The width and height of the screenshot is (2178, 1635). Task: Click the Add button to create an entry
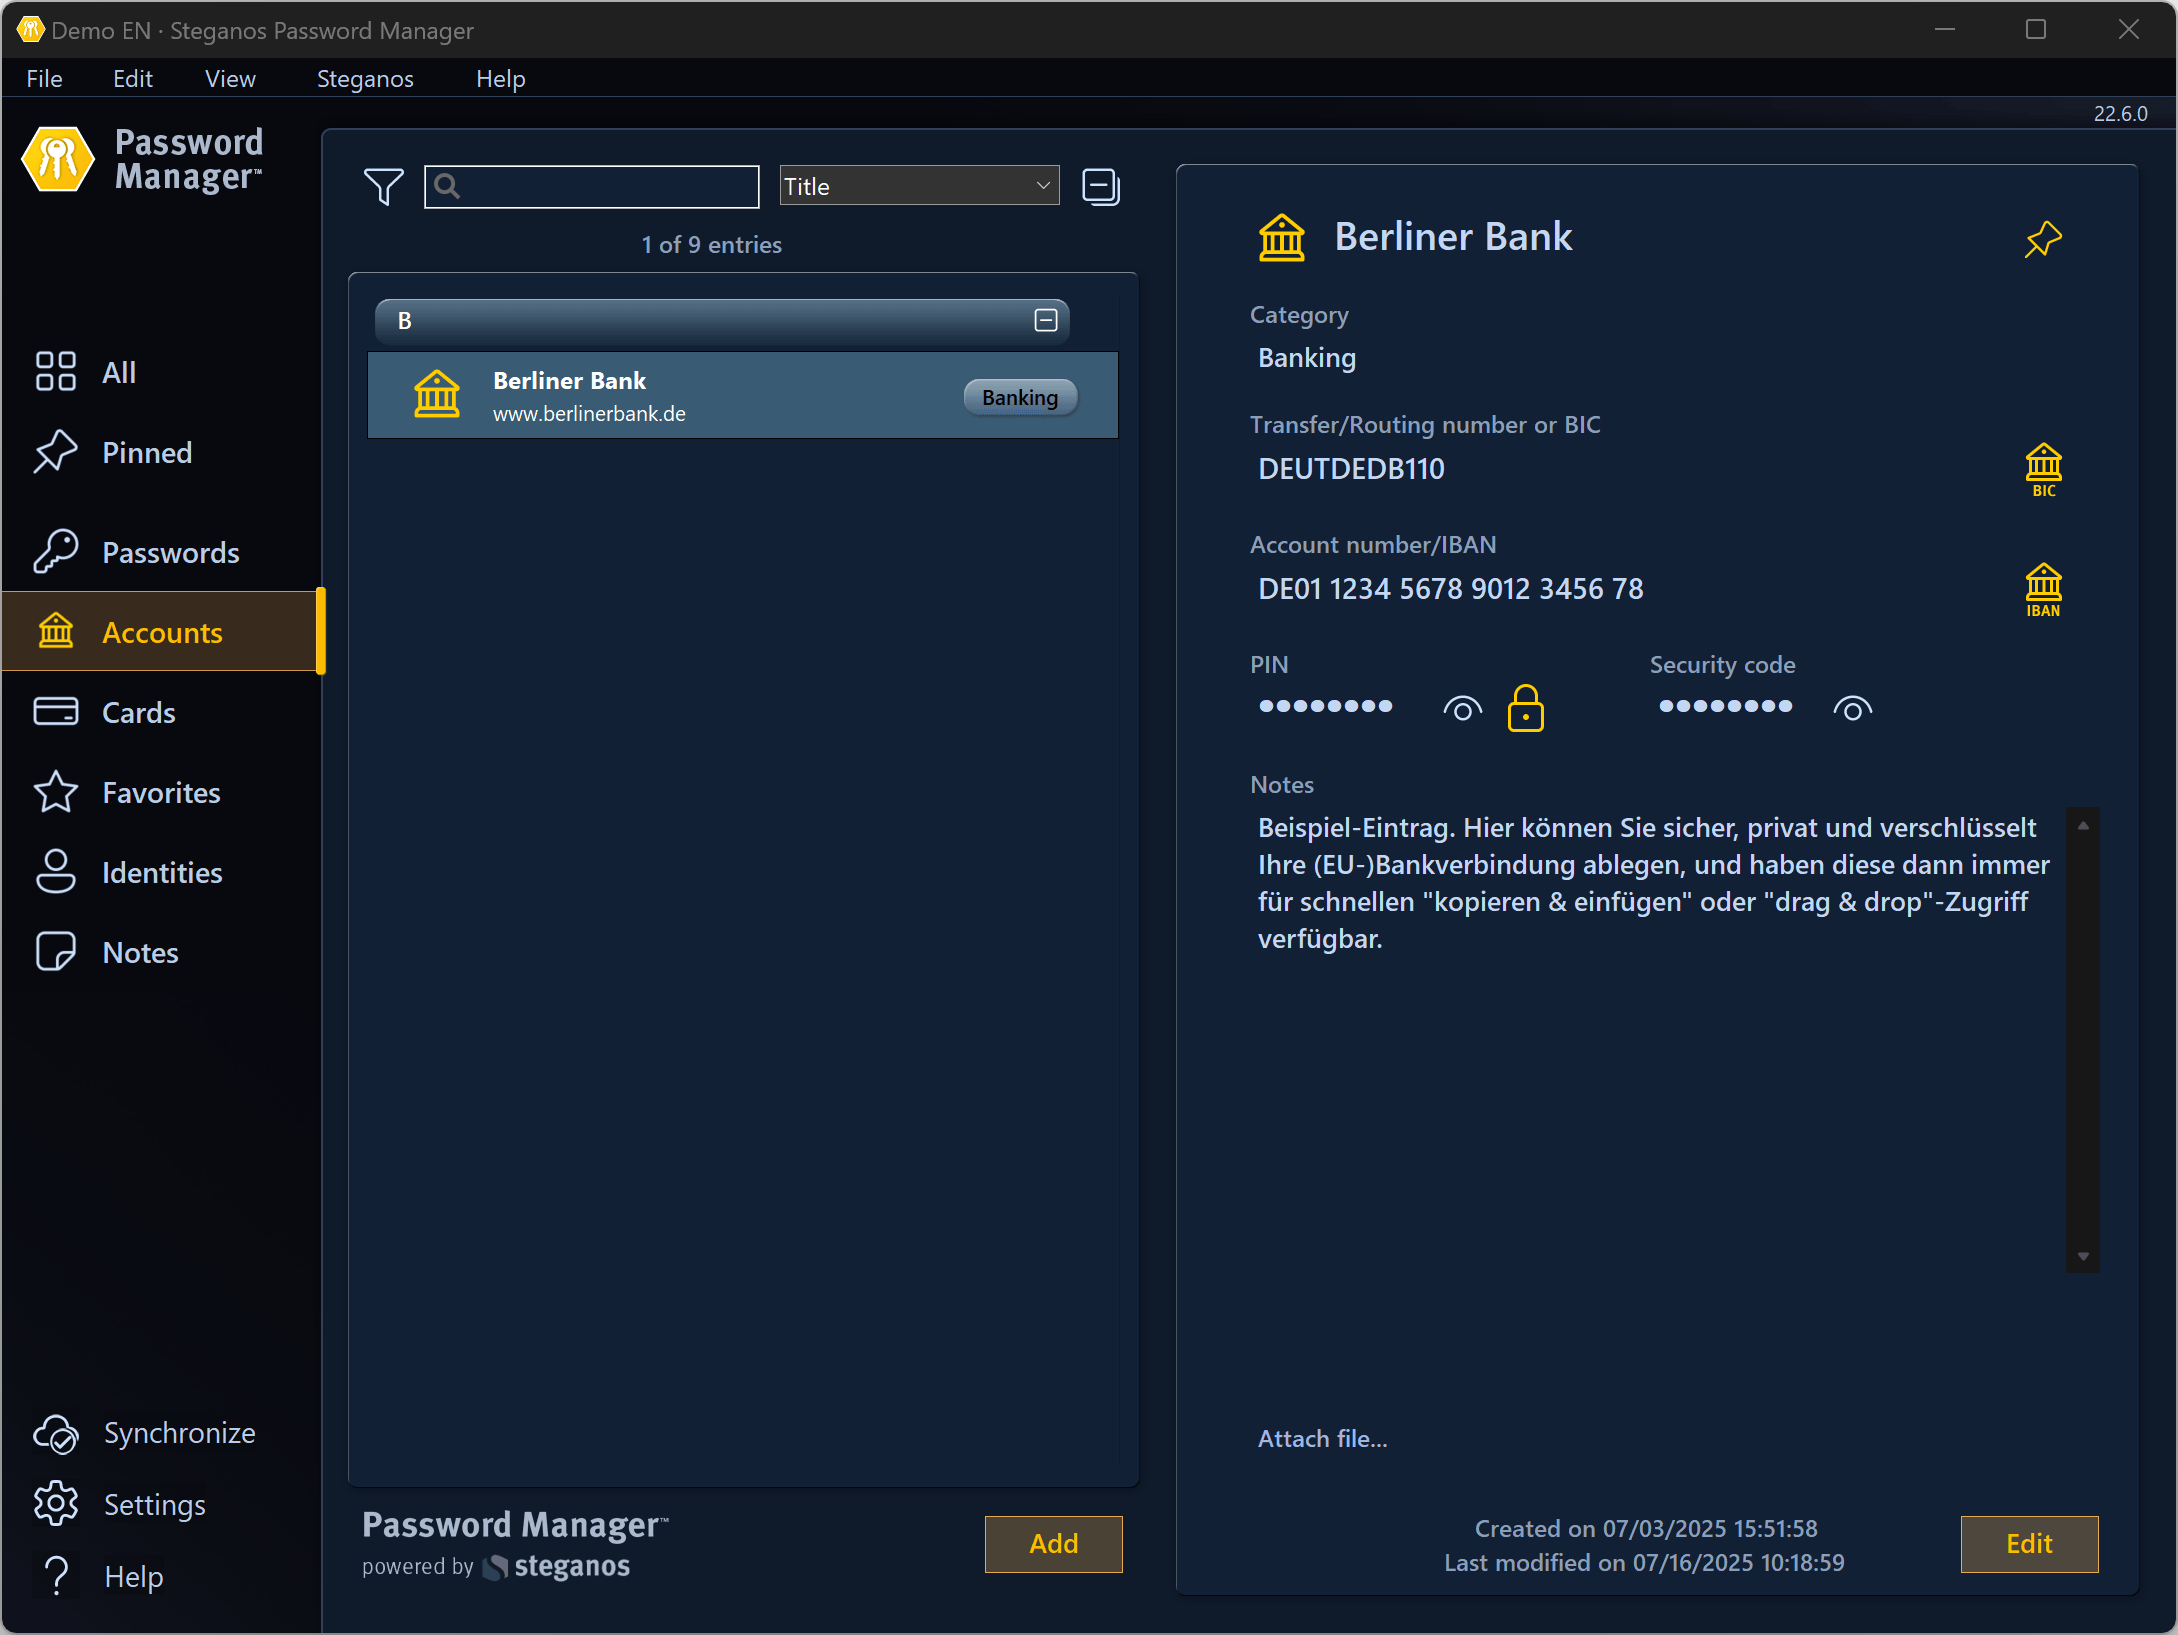click(1052, 1543)
